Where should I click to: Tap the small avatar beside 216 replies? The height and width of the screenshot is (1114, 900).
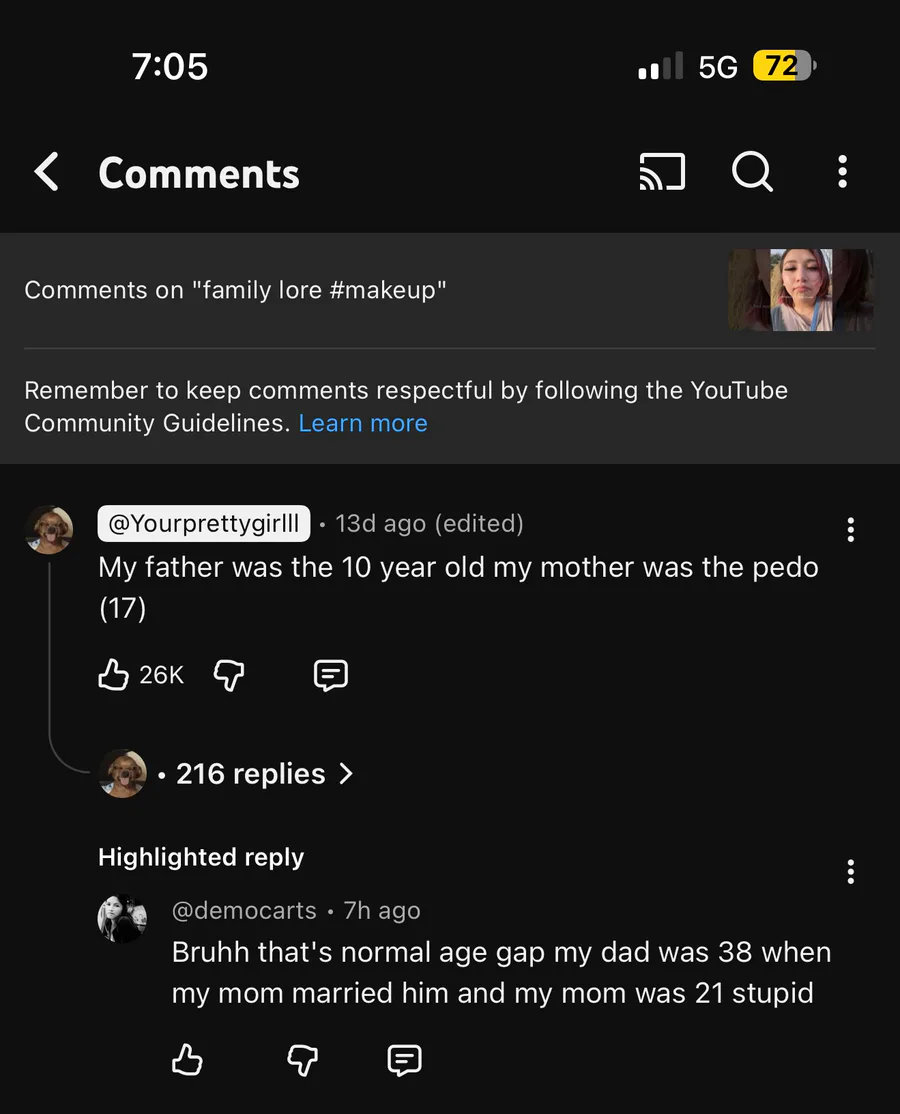pyautogui.click(x=123, y=774)
